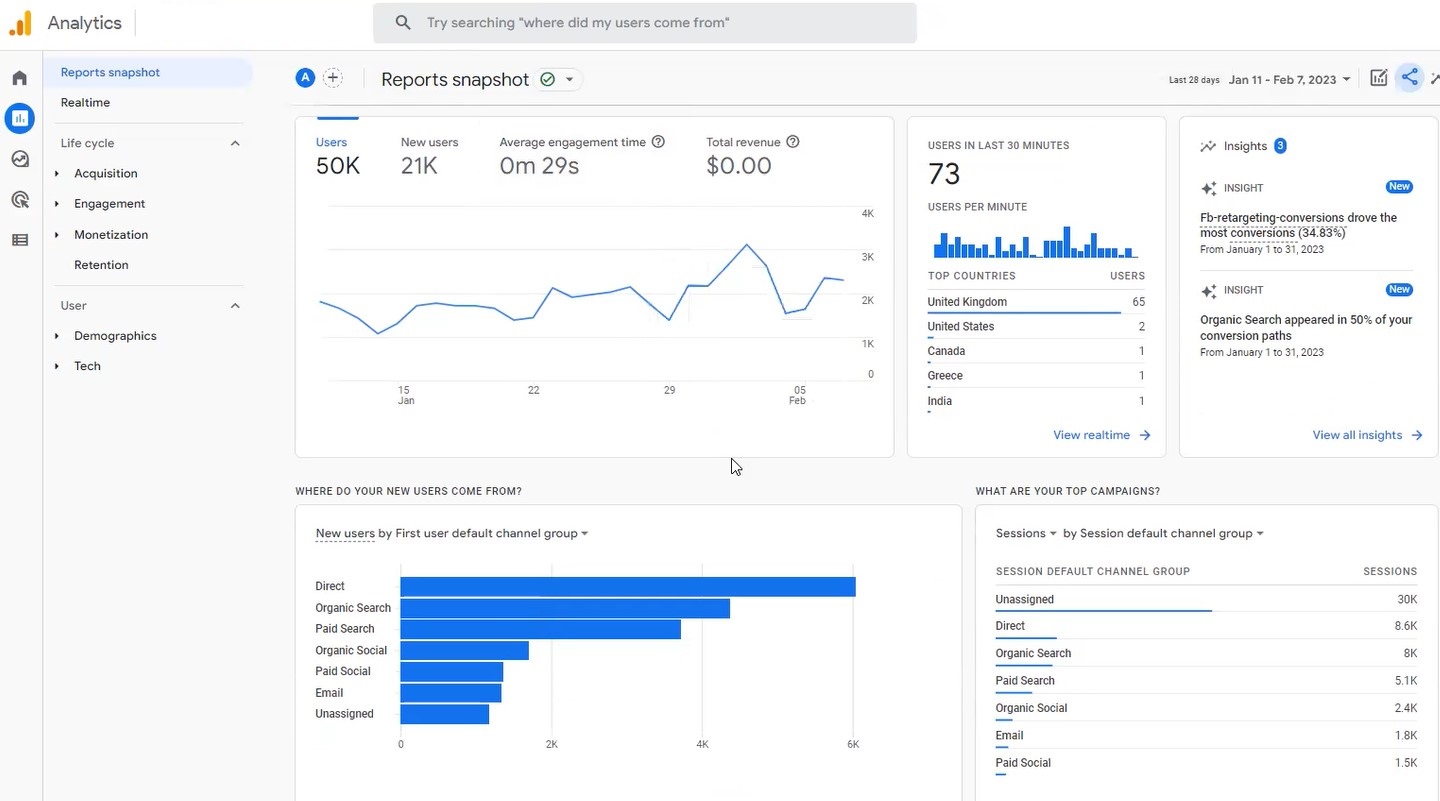
Task: Click the Insights sparkle icon
Action: (x=1208, y=145)
